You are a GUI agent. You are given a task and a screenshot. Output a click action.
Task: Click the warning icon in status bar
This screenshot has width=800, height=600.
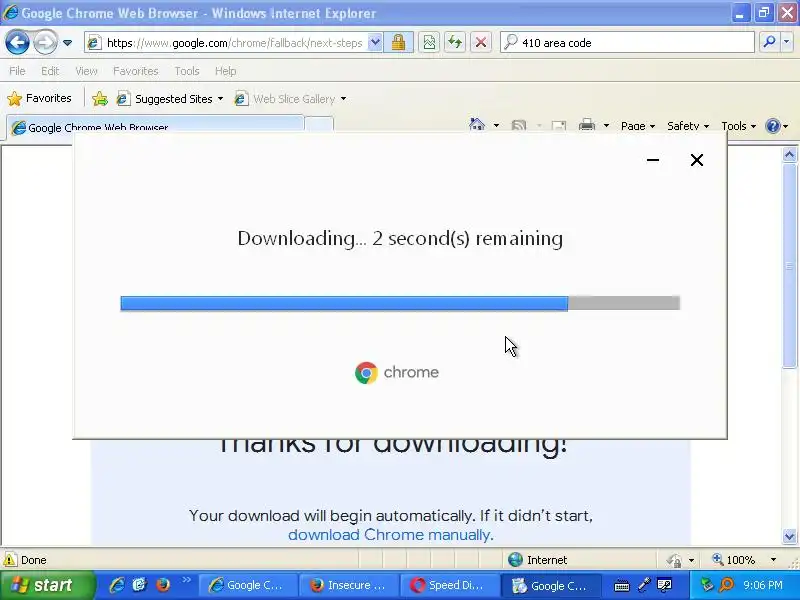10,560
